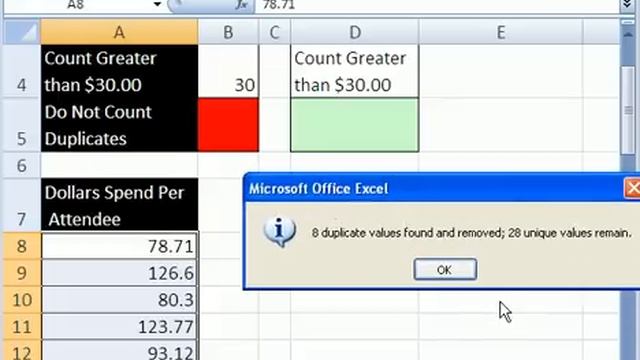Select cell with value 93.12
Image resolution: width=640 pixels, height=360 pixels.
click(119, 350)
